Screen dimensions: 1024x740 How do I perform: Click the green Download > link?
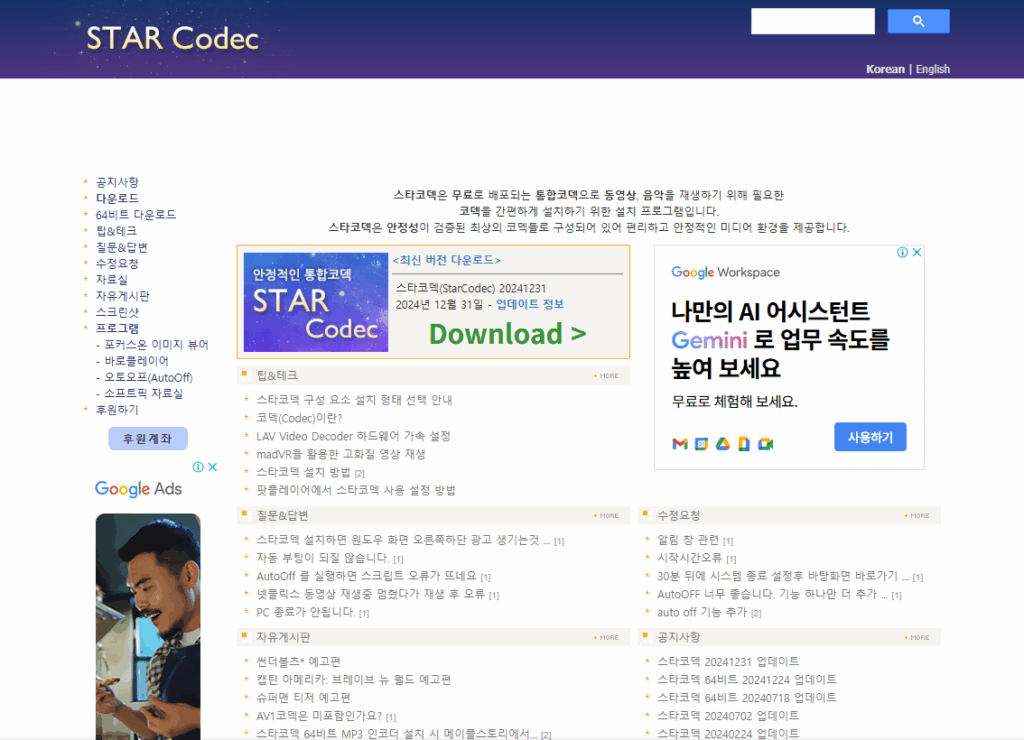[507, 334]
